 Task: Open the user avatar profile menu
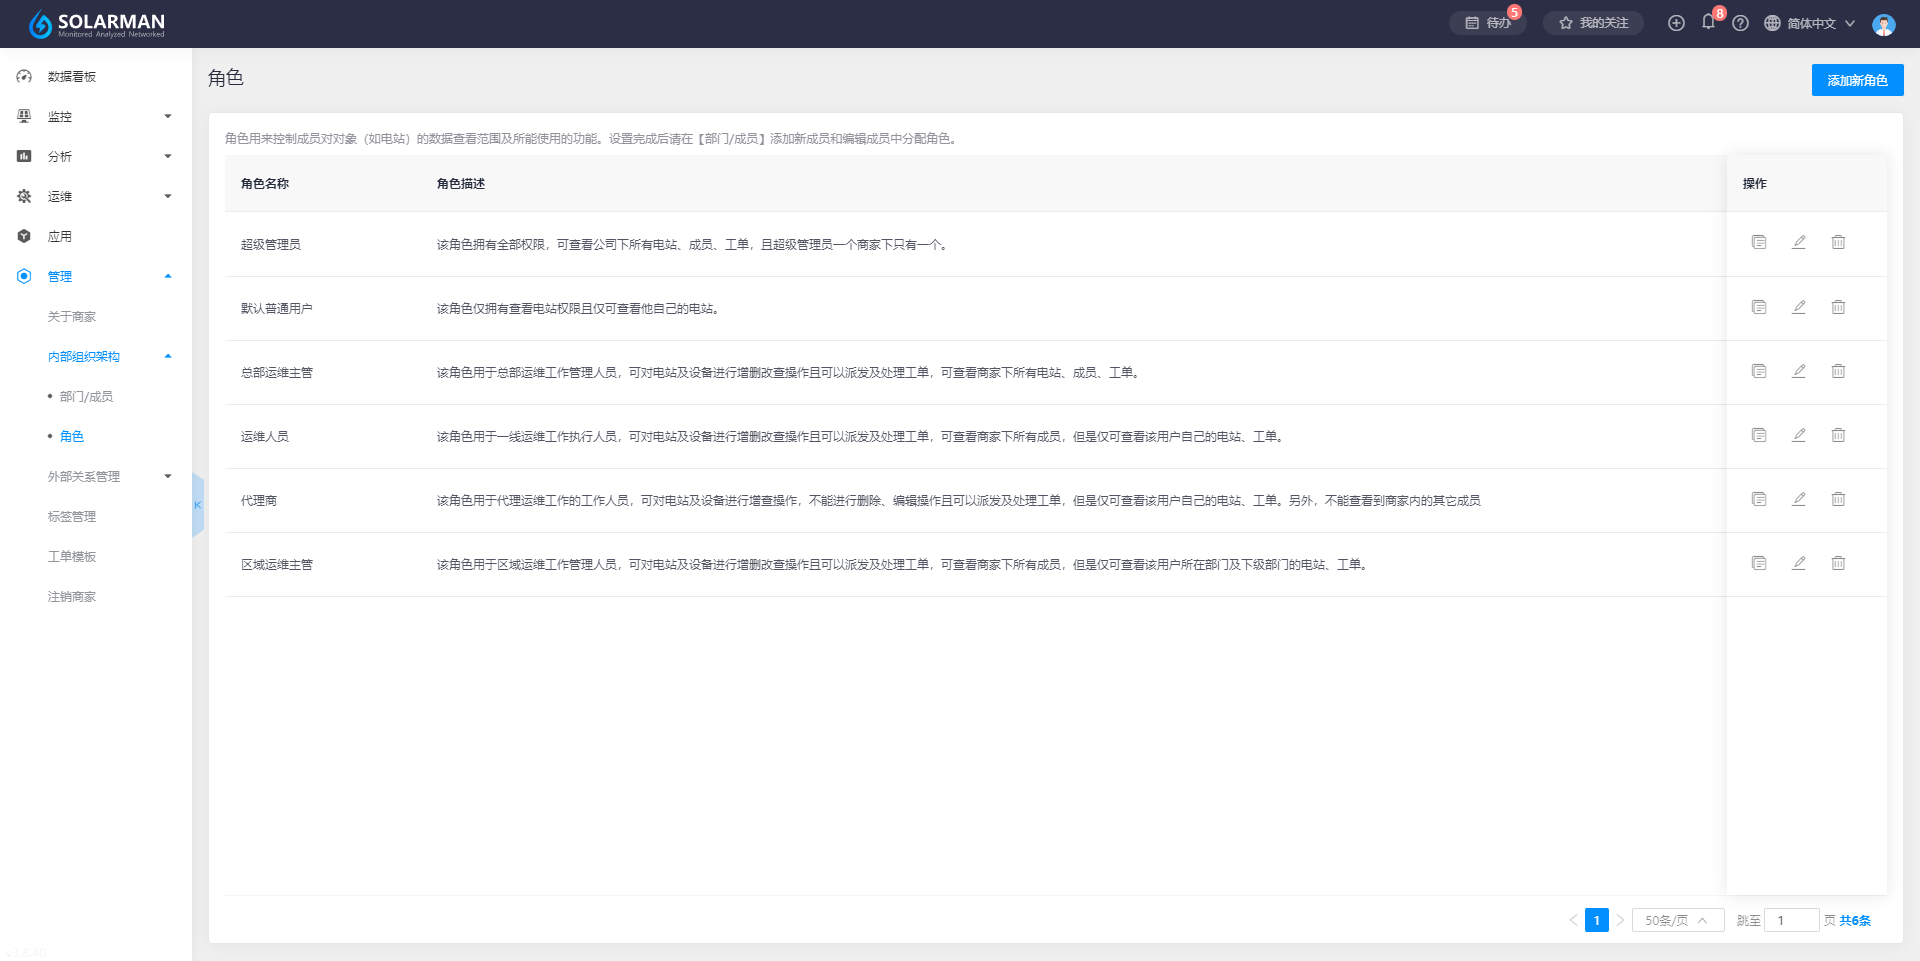[x=1883, y=24]
